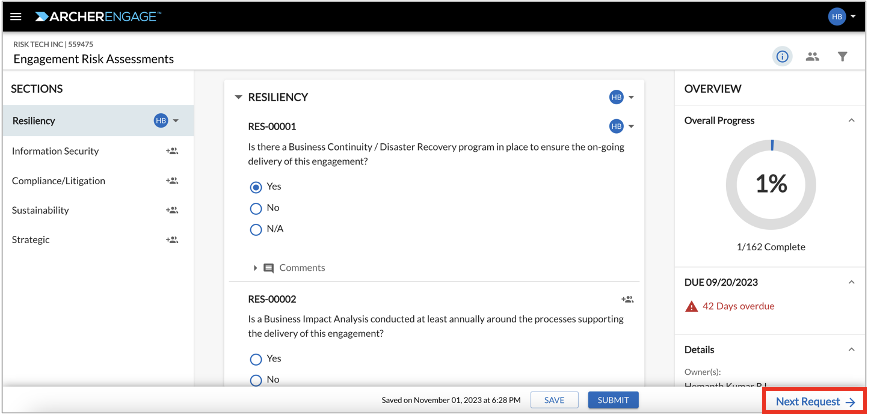Open the HB user profile dropdown
This screenshot has height=418, width=870.
point(842,17)
